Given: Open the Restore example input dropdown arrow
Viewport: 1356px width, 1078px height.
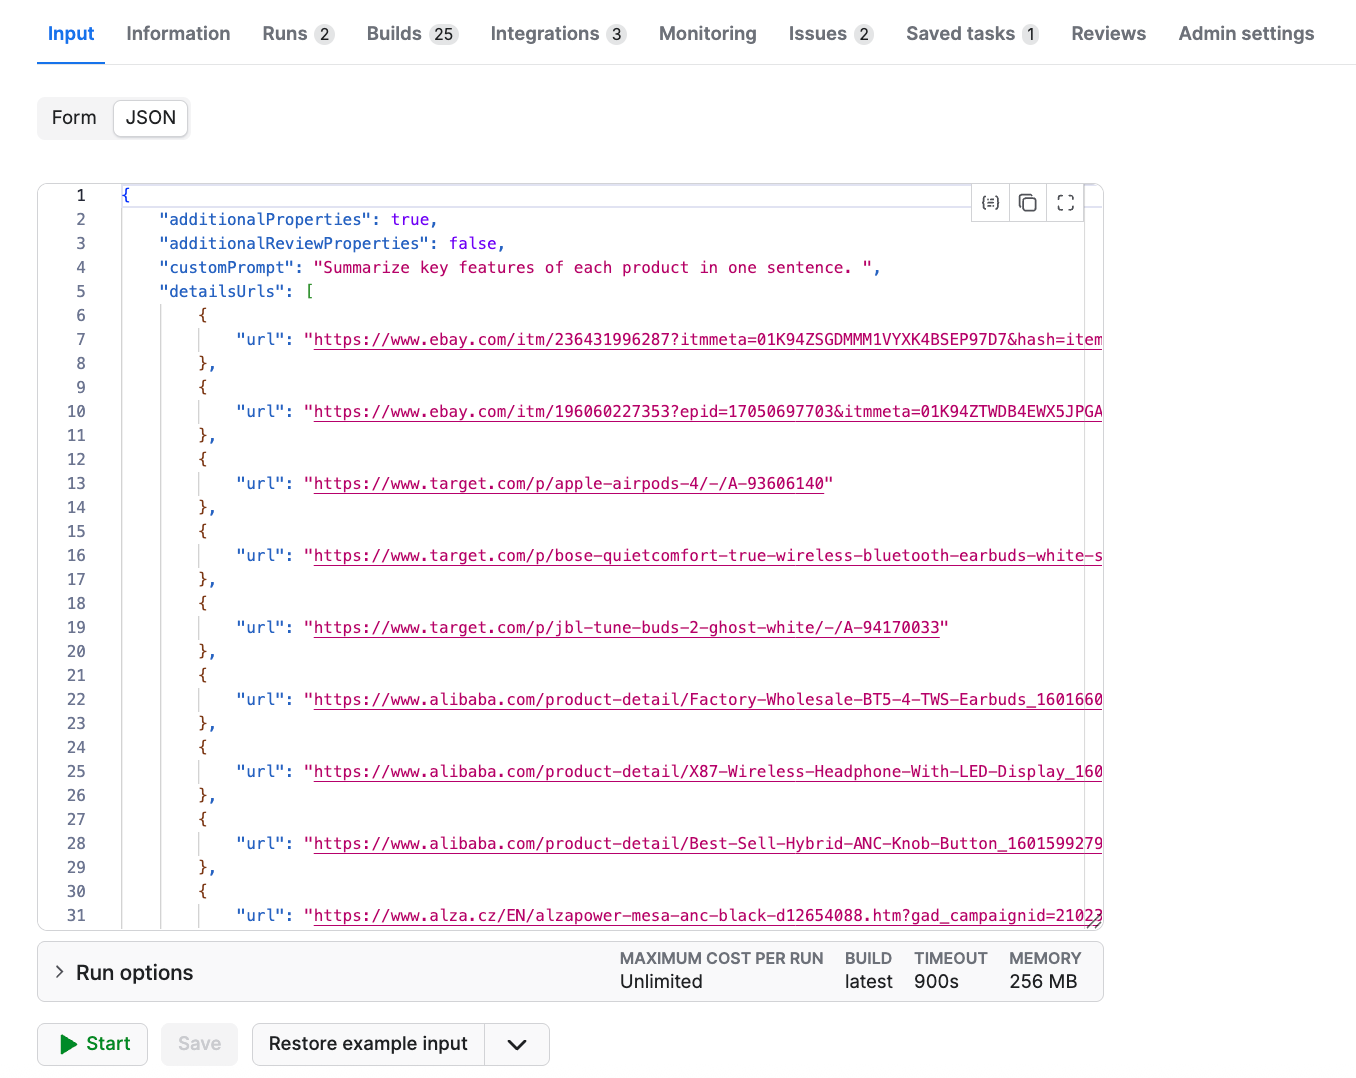Looking at the screenshot, I should pyautogui.click(x=517, y=1044).
